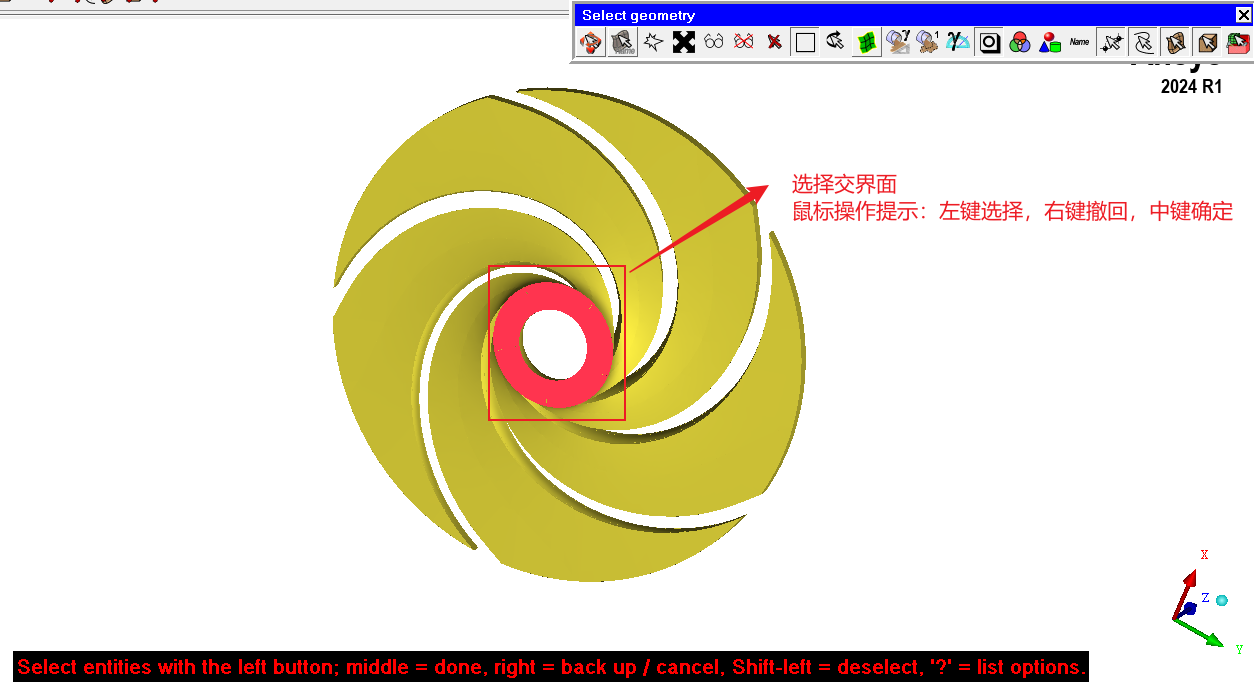Toggle curve selection filter icon
1254x689 pixels.
coord(1143,42)
